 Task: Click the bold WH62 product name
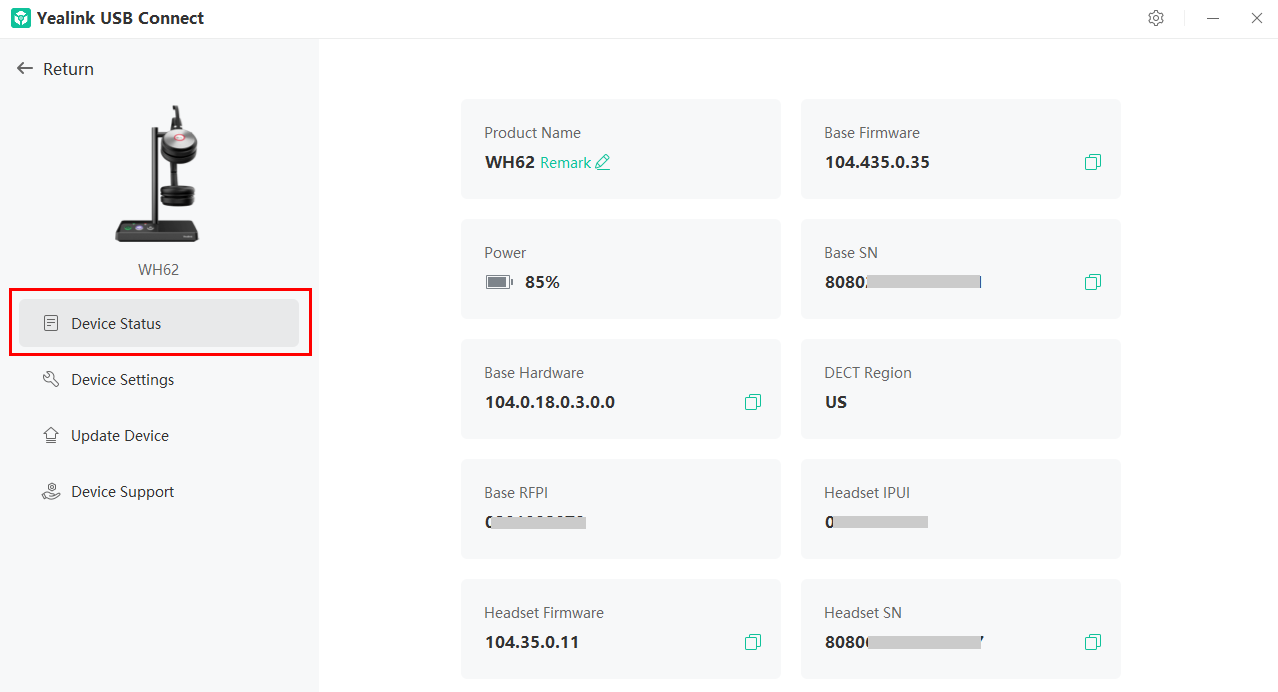[x=510, y=162]
